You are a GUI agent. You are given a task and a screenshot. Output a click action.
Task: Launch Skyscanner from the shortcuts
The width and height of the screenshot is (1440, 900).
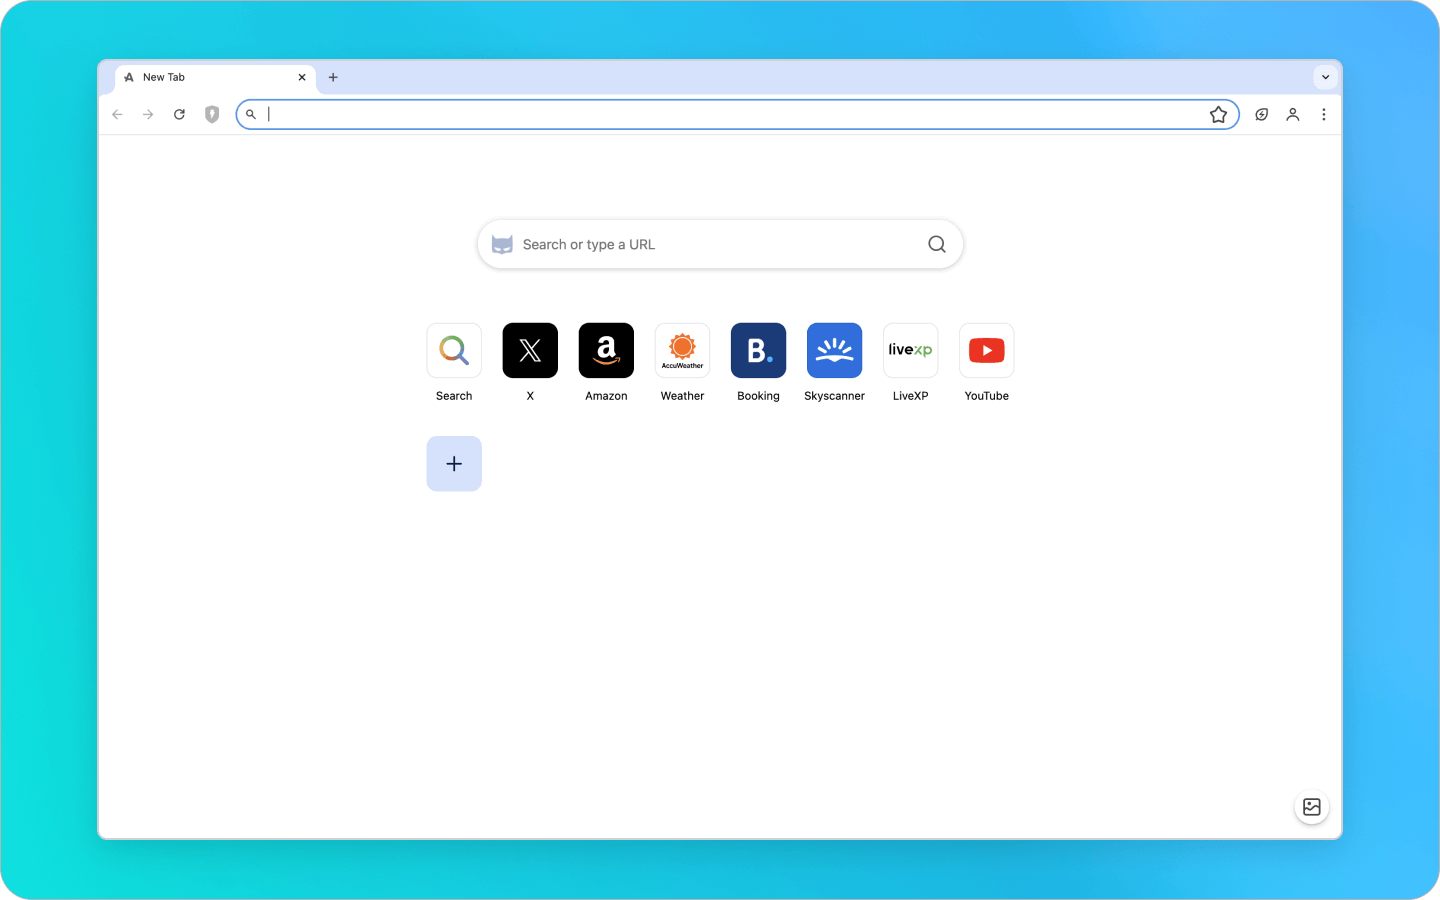pyautogui.click(x=834, y=350)
